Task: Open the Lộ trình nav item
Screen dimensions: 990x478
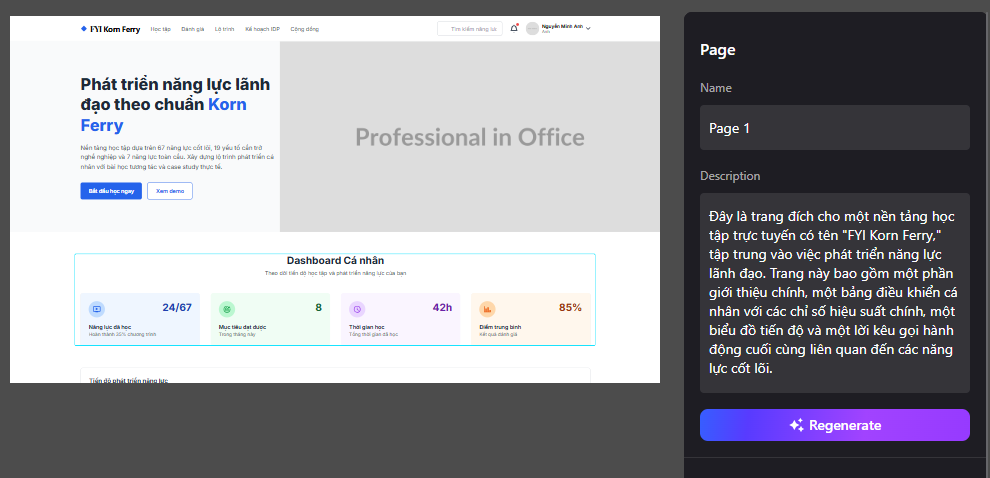Action: (x=224, y=29)
